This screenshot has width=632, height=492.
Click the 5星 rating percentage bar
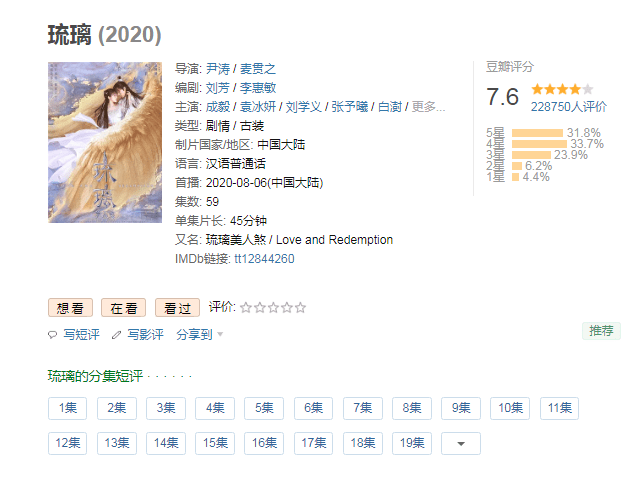click(x=537, y=133)
